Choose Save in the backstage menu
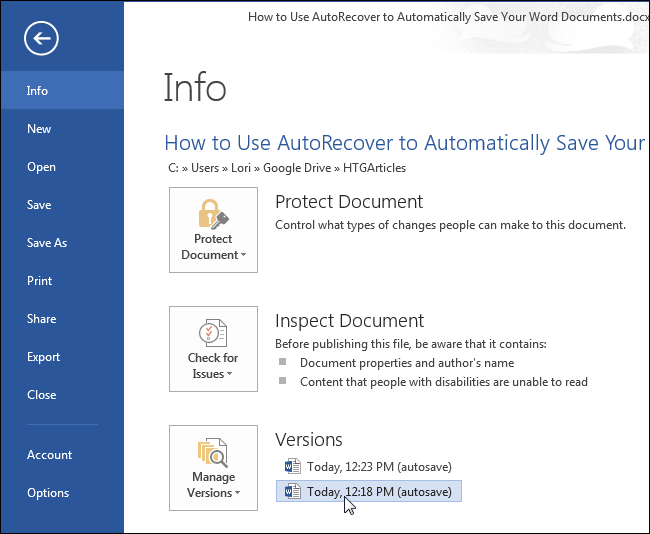Screen dimensions: 650x534 (x=39, y=205)
